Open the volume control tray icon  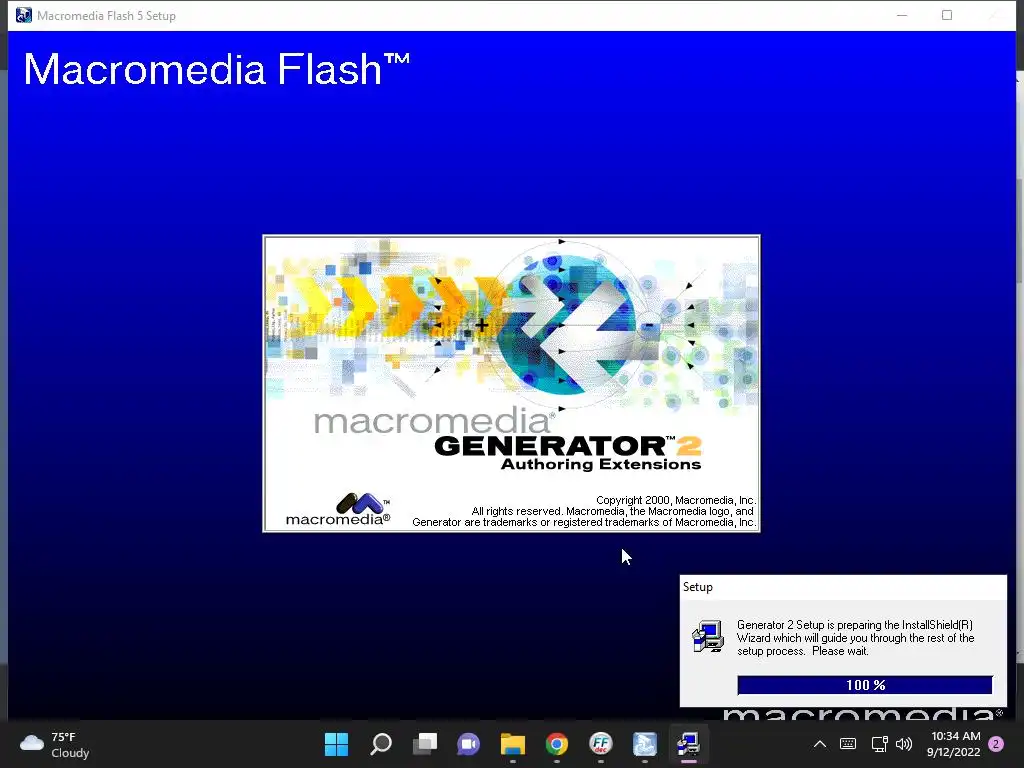904,744
